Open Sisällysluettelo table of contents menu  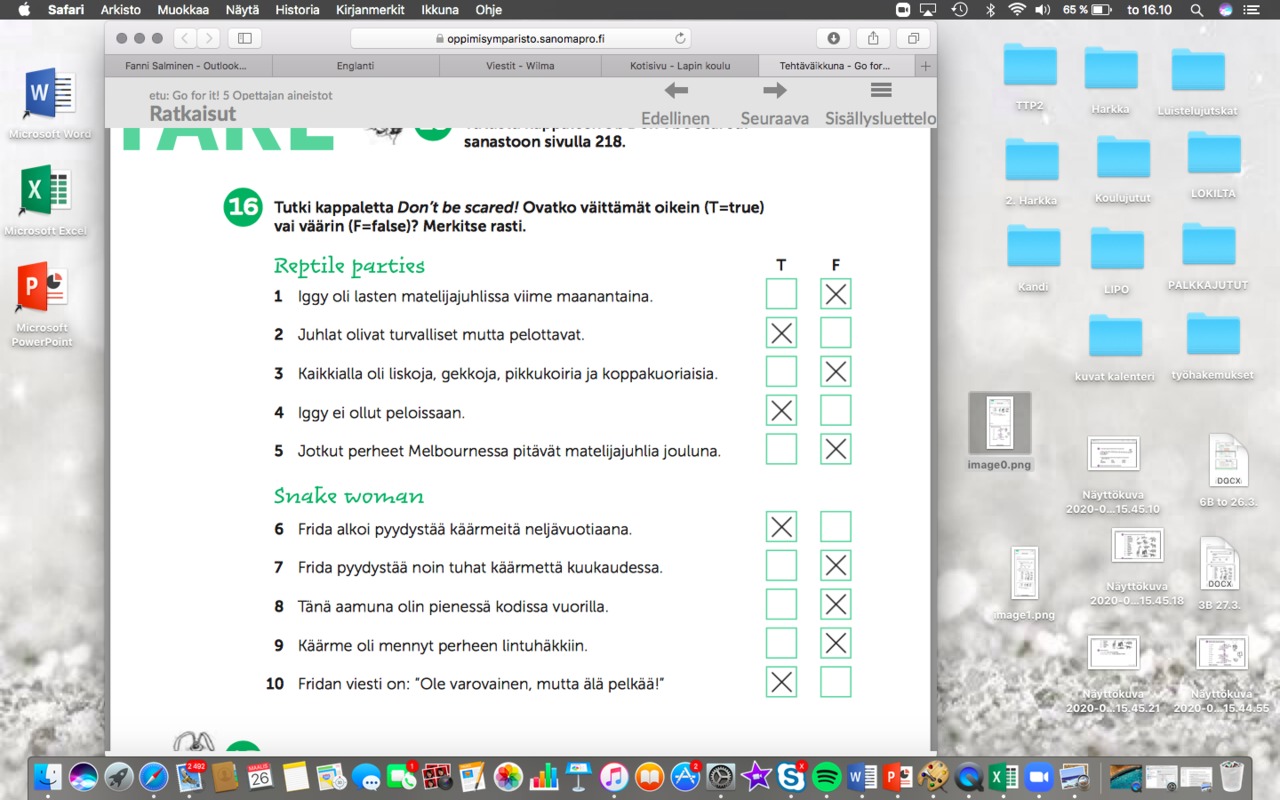[880, 91]
